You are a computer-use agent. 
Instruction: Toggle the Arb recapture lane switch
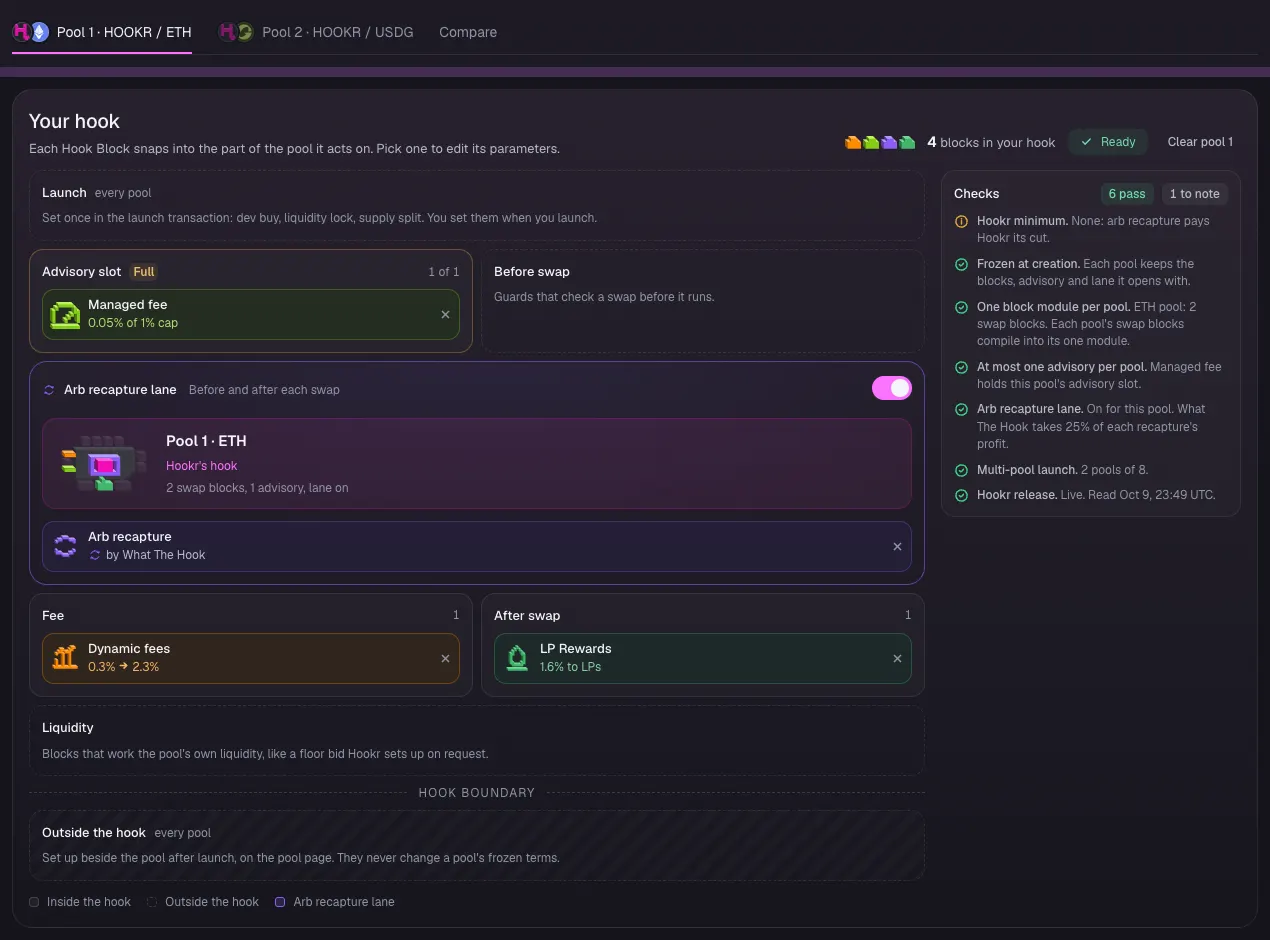pyautogui.click(x=892, y=388)
